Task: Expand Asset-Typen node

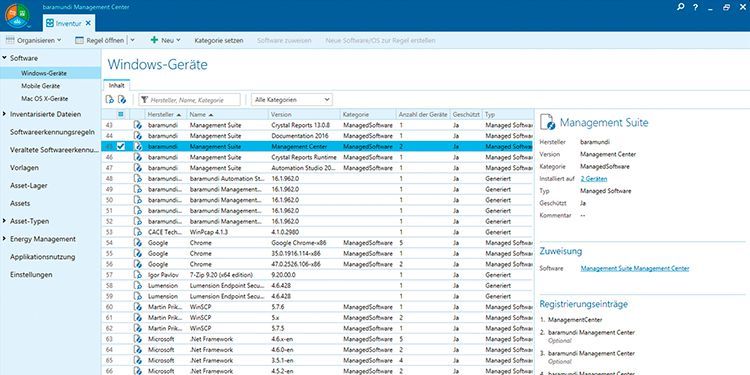Action: pyautogui.click(x=4, y=221)
